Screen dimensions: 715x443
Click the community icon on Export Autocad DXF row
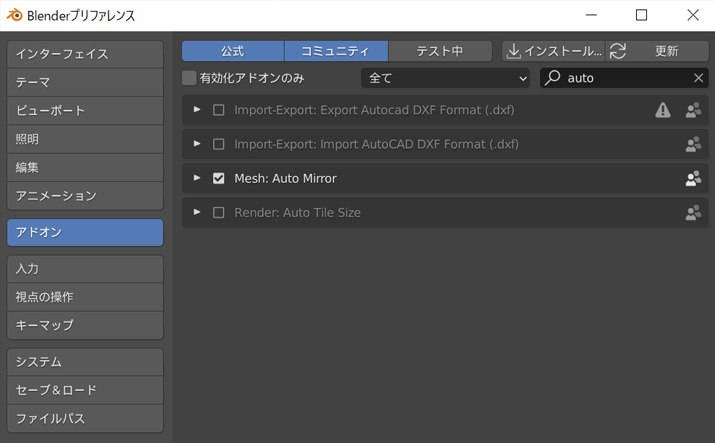coord(693,110)
